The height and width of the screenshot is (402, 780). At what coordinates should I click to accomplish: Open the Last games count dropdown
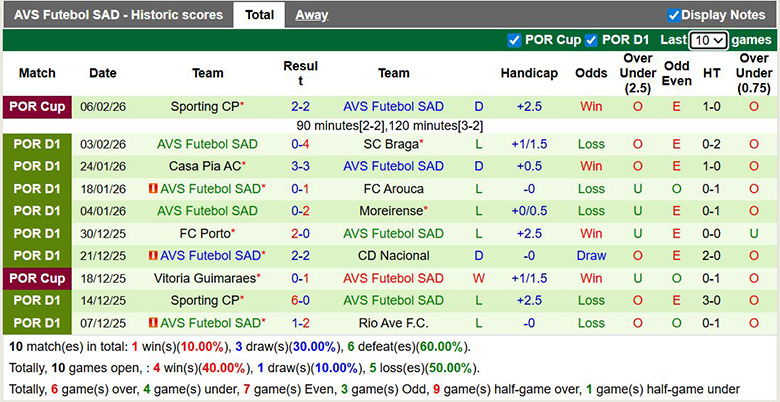pyautogui.click(x=708, y=40)
